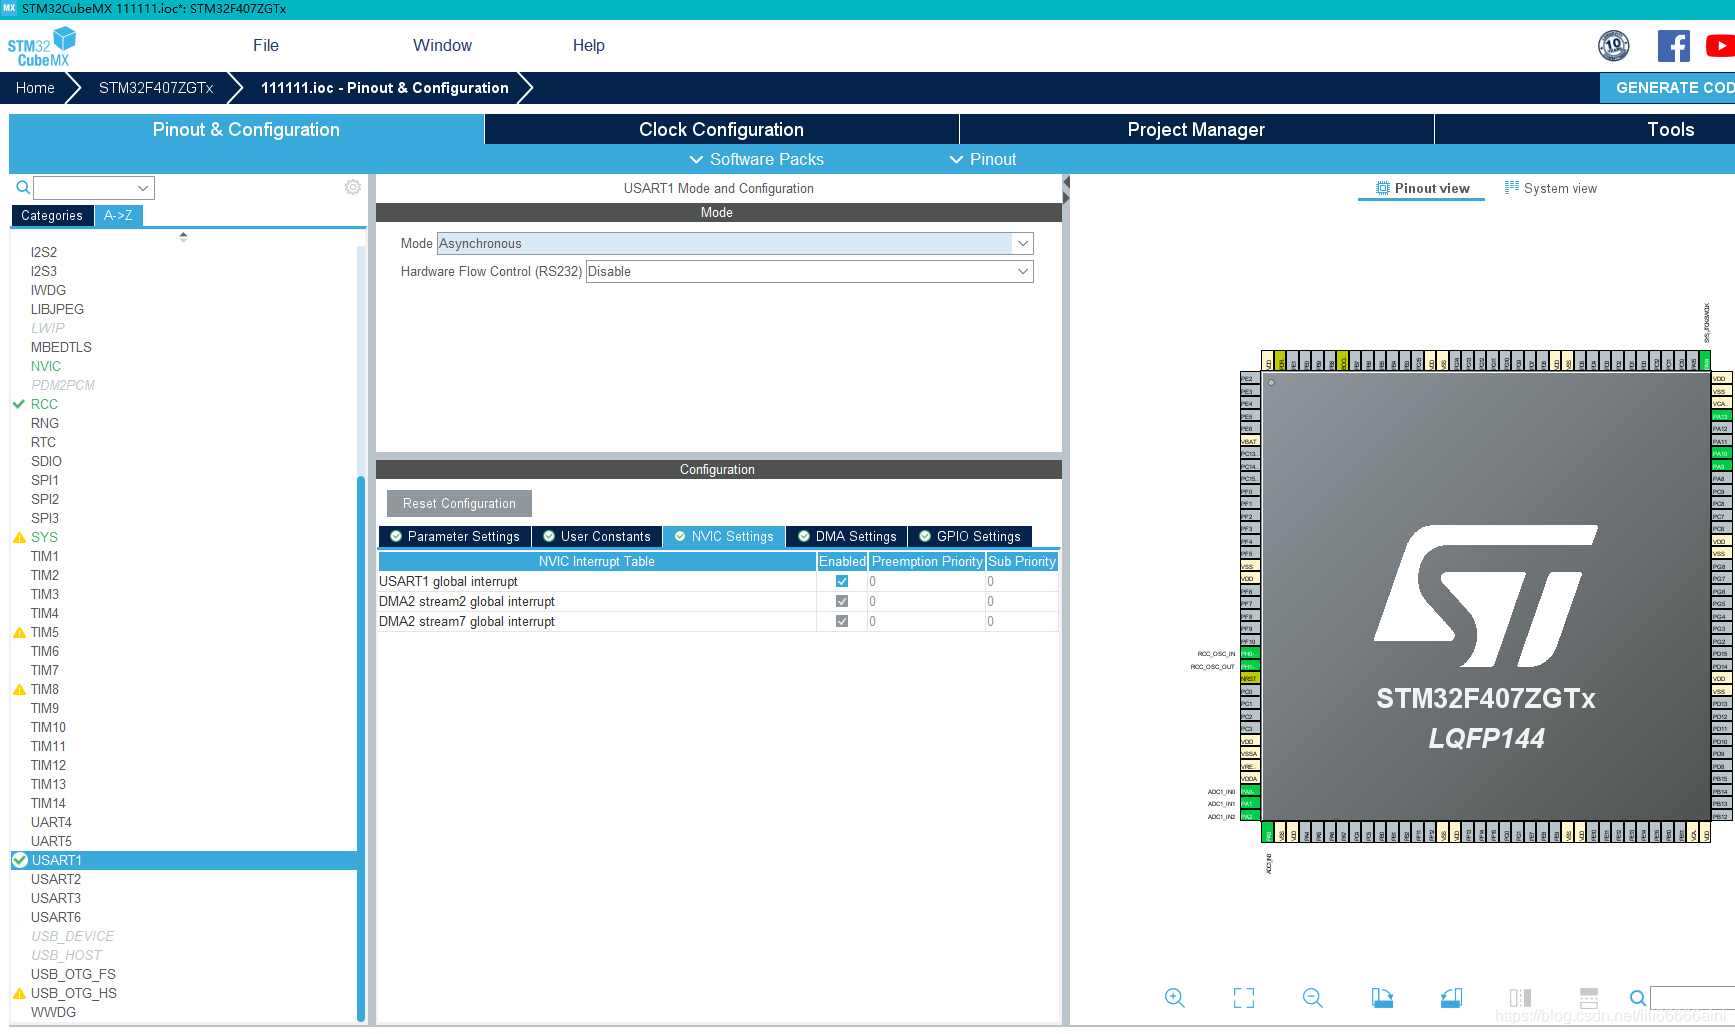Open the User Constants tab
This screenshot has width=1735, height=1034.
pos(597,536)
